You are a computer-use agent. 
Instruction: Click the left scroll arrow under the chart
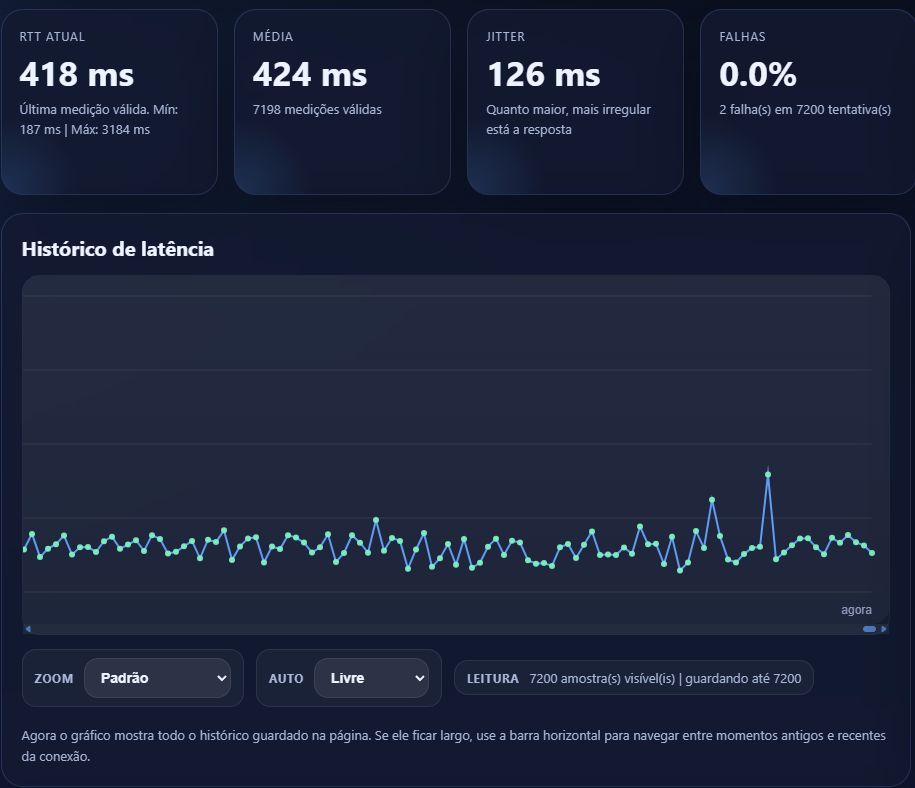point(28,629)
